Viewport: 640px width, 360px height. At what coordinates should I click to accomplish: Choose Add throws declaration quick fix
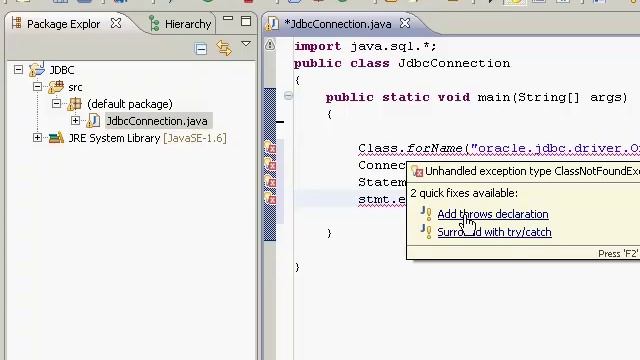[493, 214]
